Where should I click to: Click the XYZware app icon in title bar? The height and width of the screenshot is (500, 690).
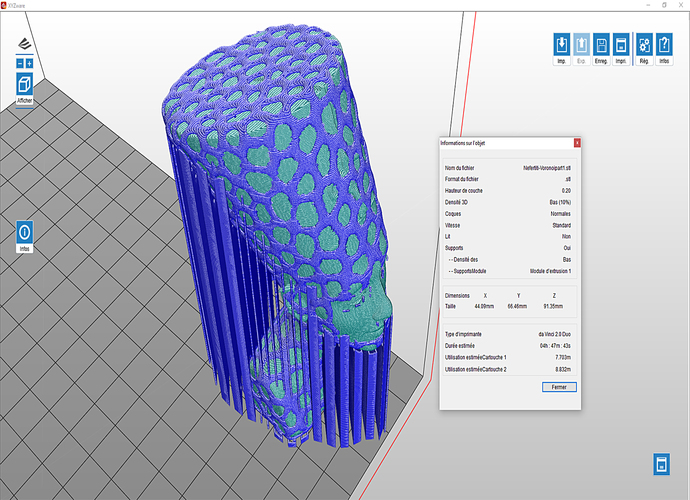pyautogui.click(x=4, y=5)
